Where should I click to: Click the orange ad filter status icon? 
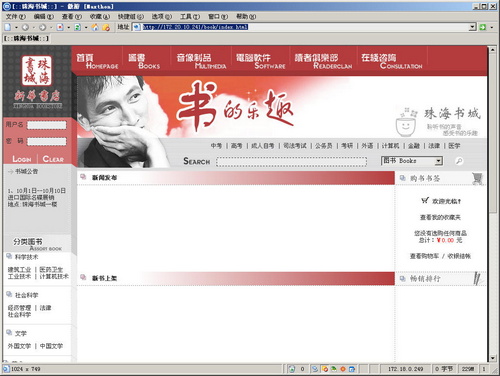click(x=325, y=369)
